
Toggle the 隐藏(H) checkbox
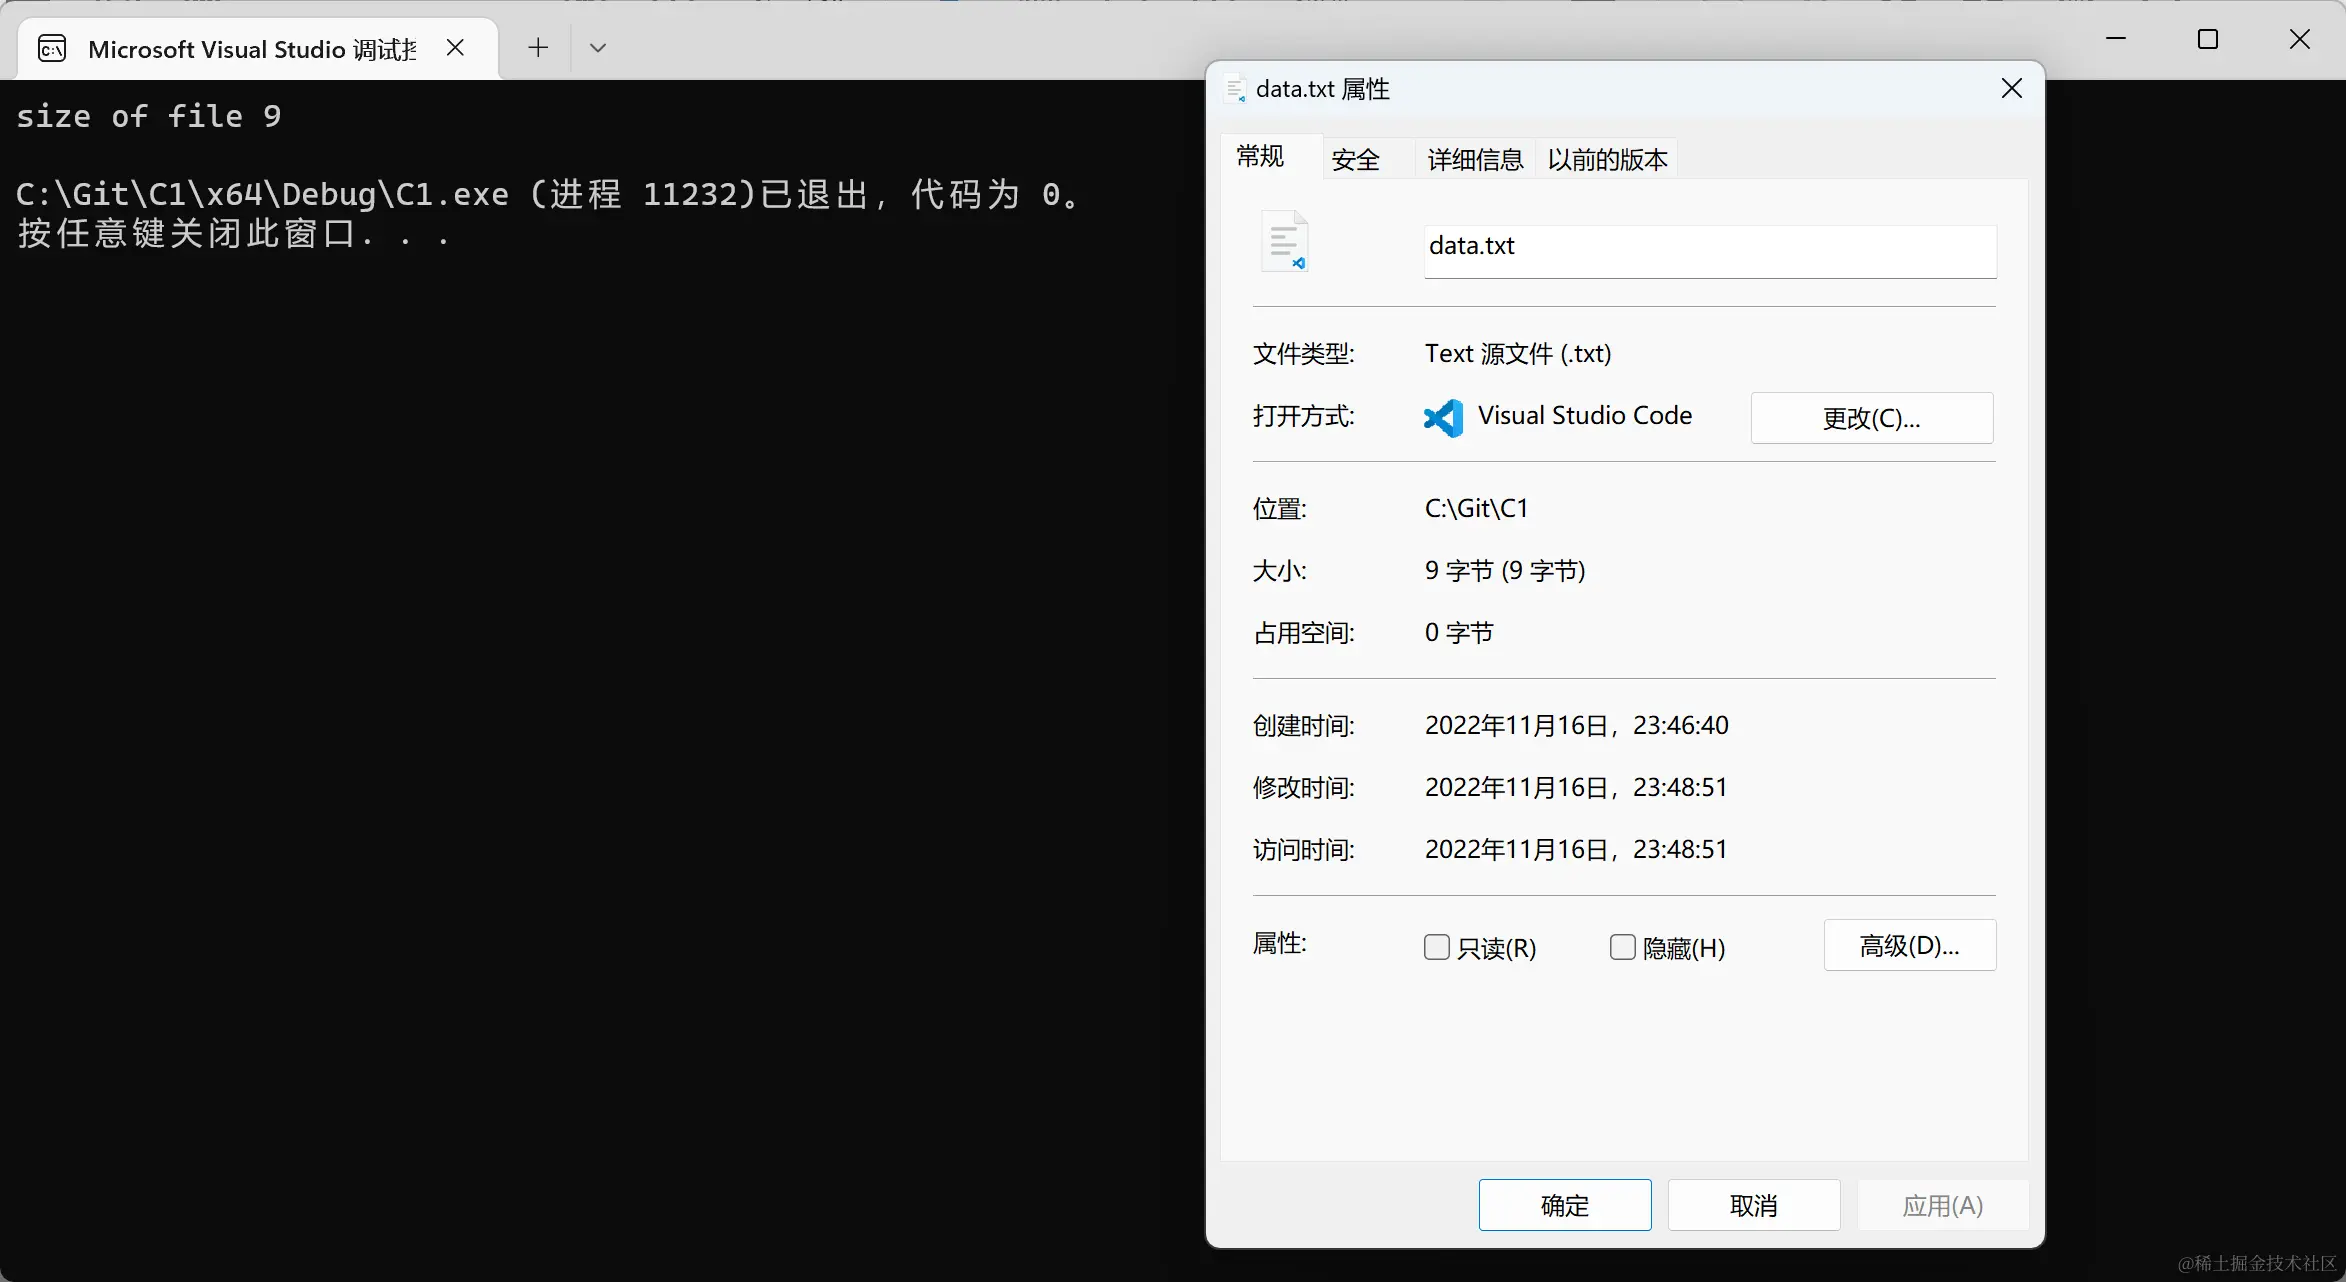[1622, 947]
